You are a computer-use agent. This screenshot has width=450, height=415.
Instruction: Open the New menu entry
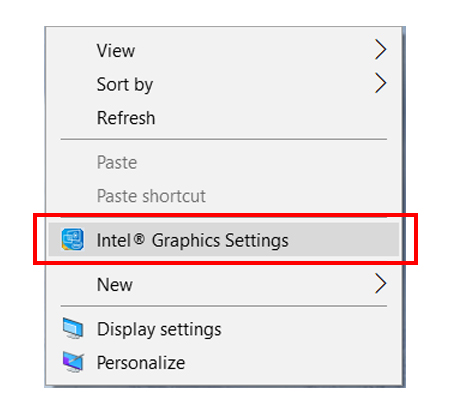pyautogui.click(x=115, y=285)
